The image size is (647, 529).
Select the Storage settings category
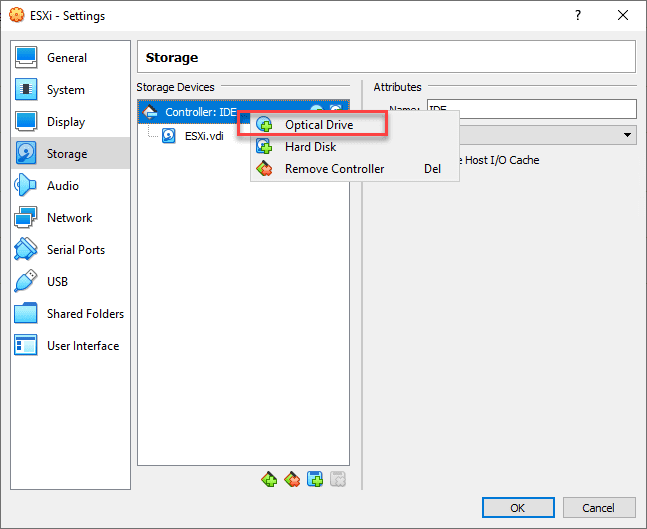click(70, 154)
